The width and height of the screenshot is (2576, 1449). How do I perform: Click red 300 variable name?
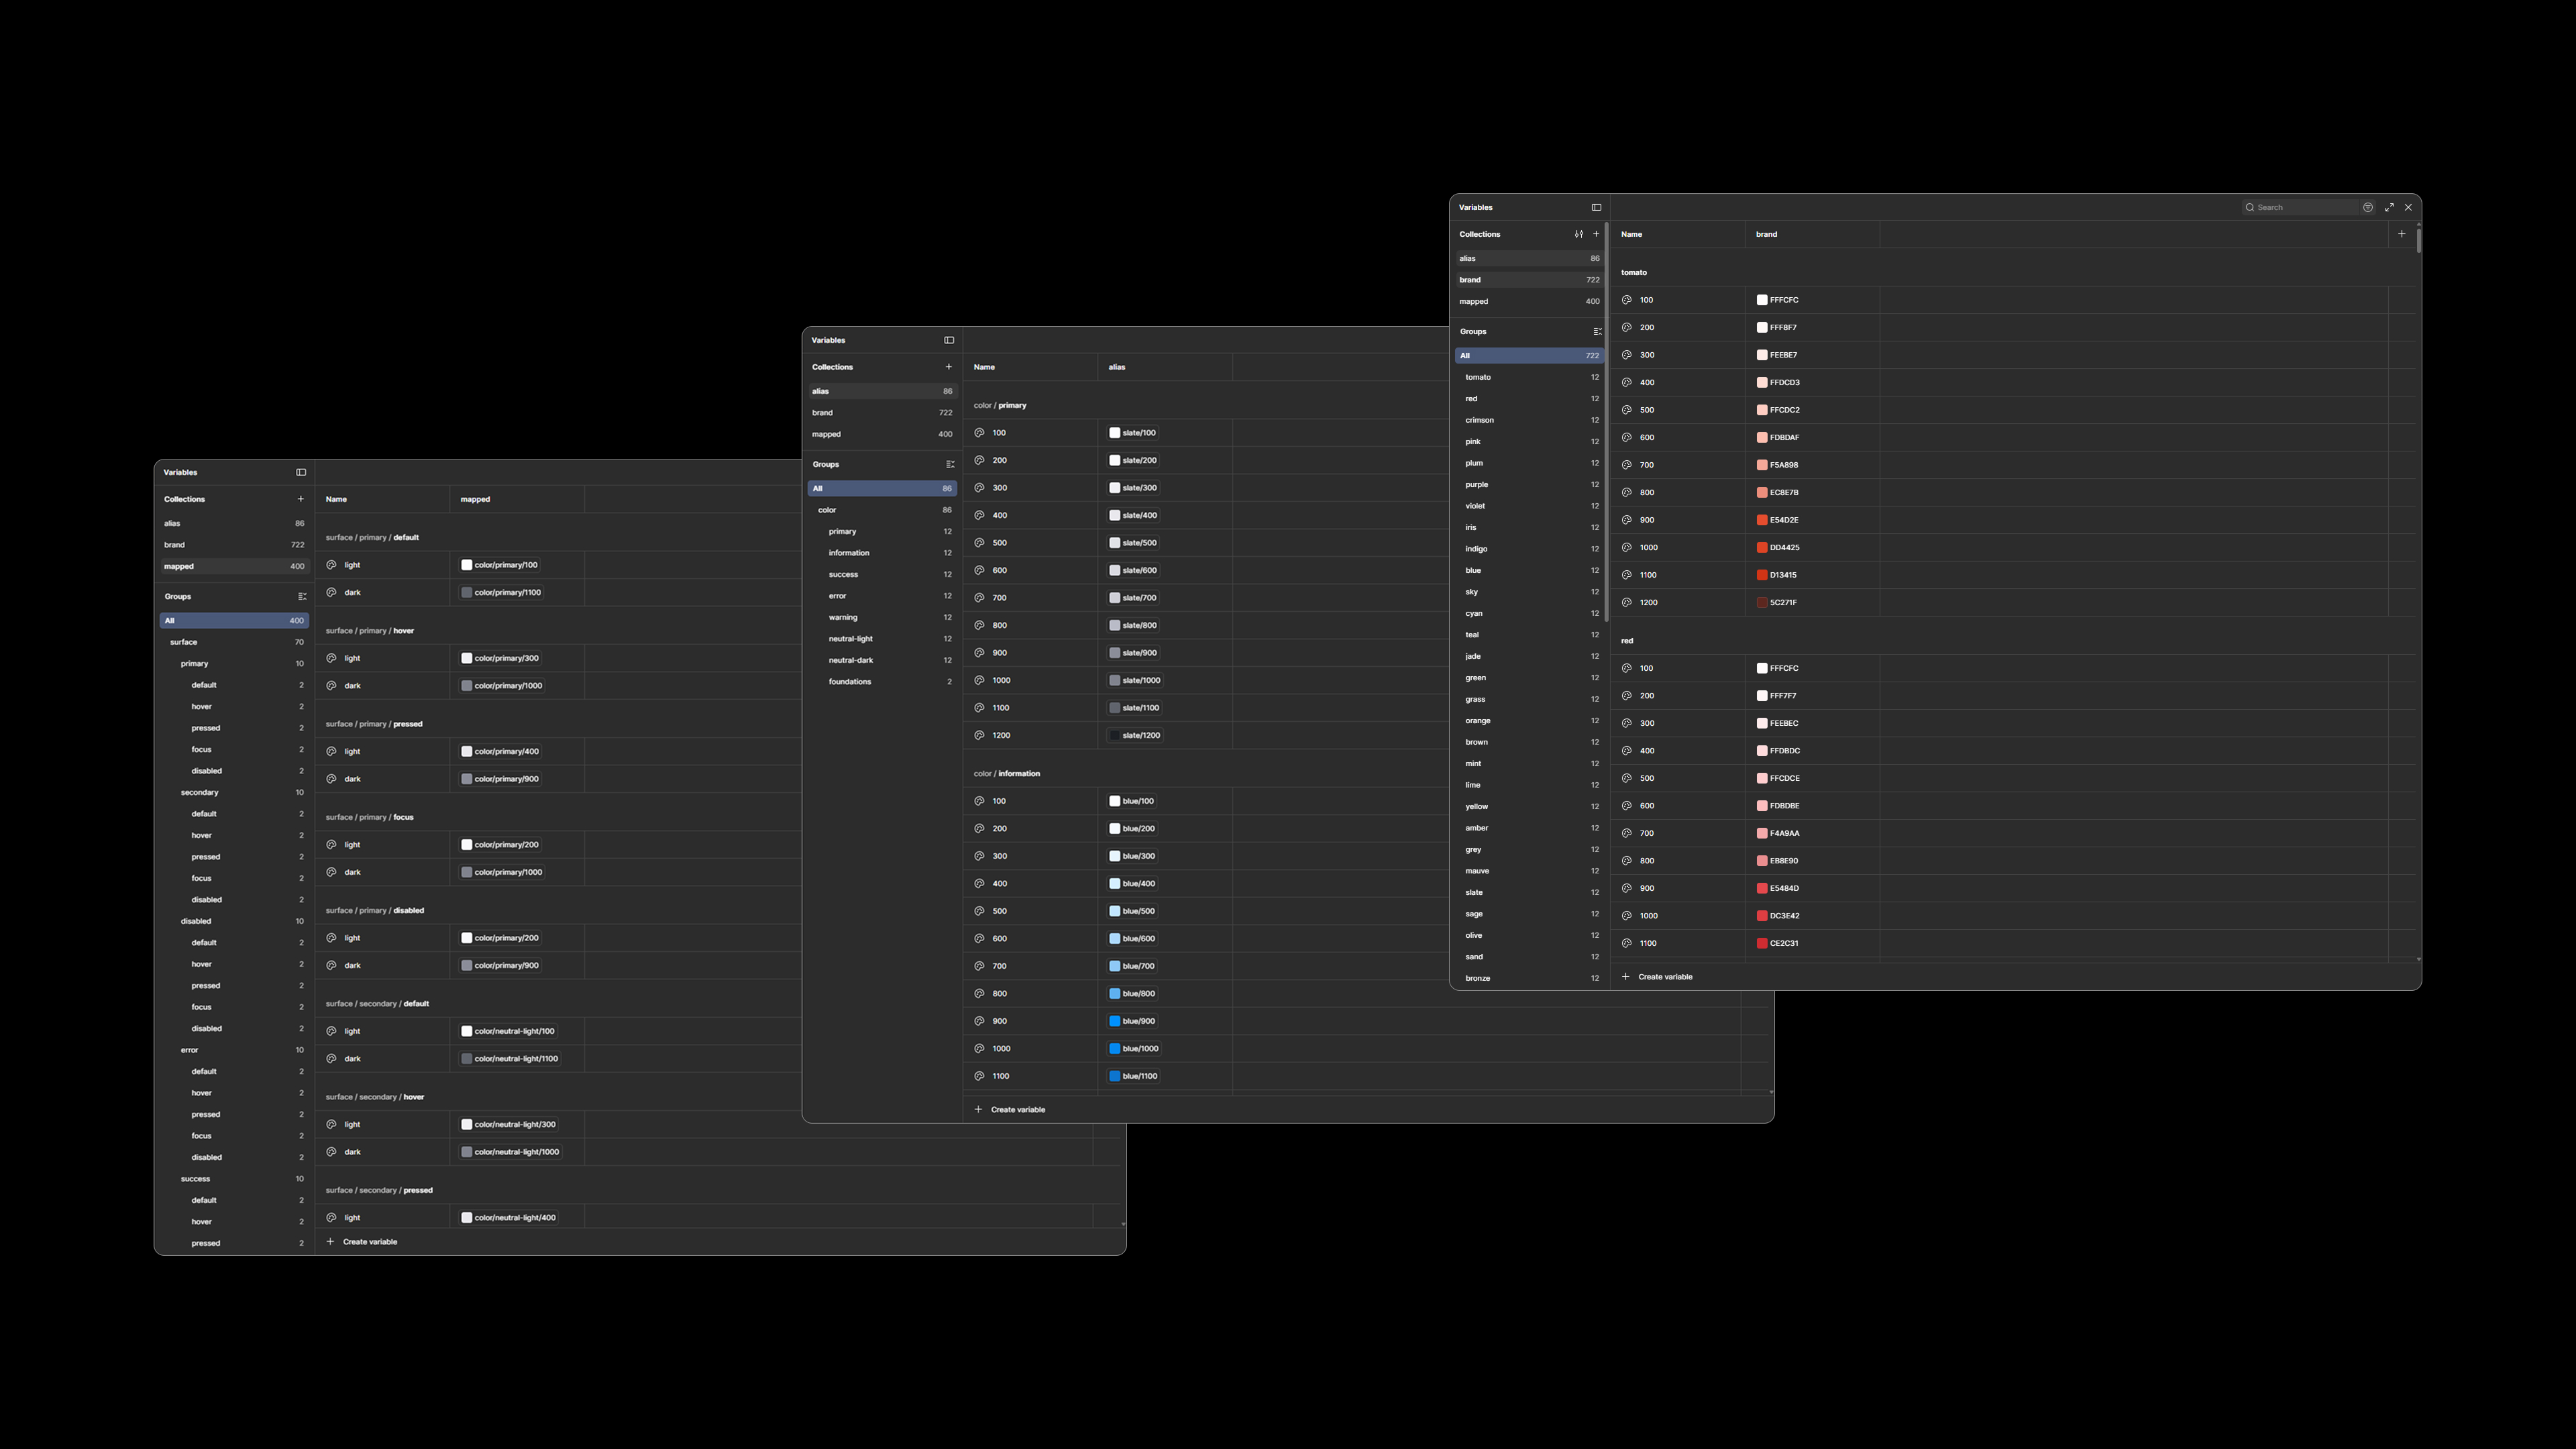pos(1647,723)
